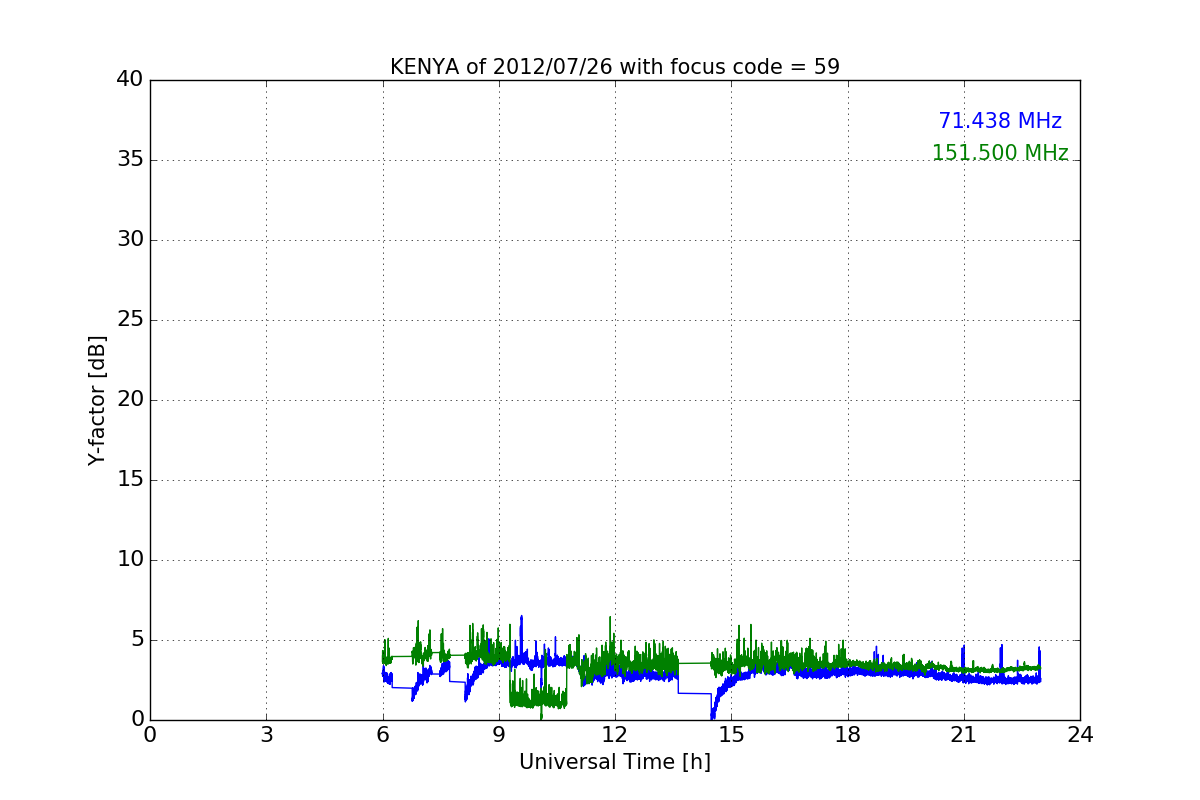Image resolution: width=1200 pixels, height=800 pixels.
Task: Click the y-axis tick label '5'
Action: [136, 639]
